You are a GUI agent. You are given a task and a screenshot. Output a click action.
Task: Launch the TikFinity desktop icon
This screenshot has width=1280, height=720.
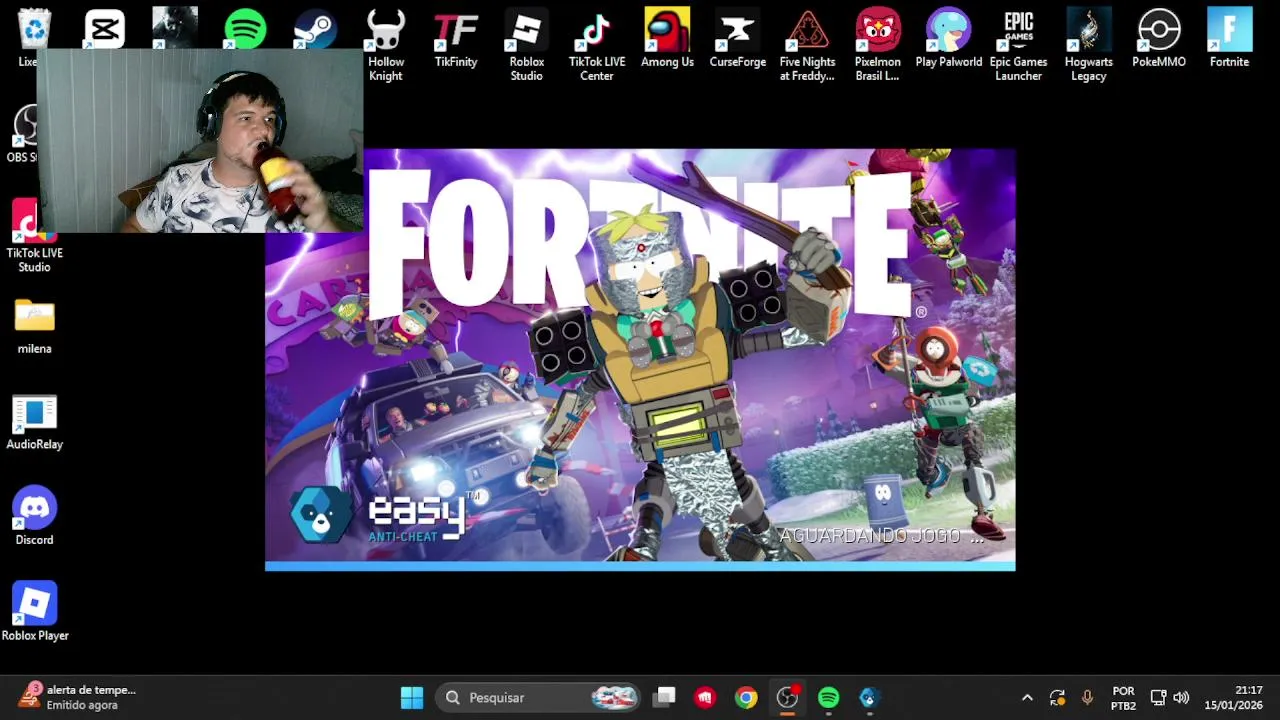coord(456,38)
